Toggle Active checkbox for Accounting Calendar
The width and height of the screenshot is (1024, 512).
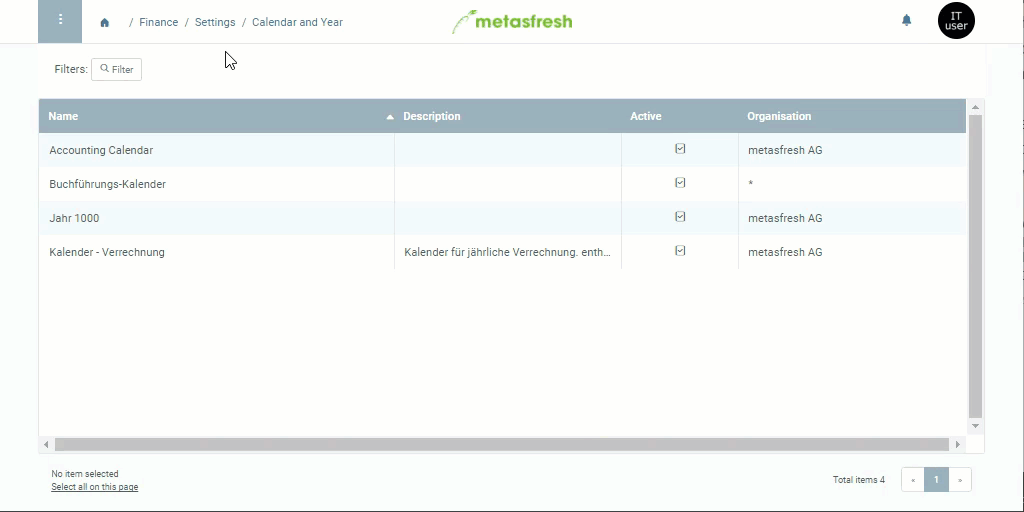[680, 149]
